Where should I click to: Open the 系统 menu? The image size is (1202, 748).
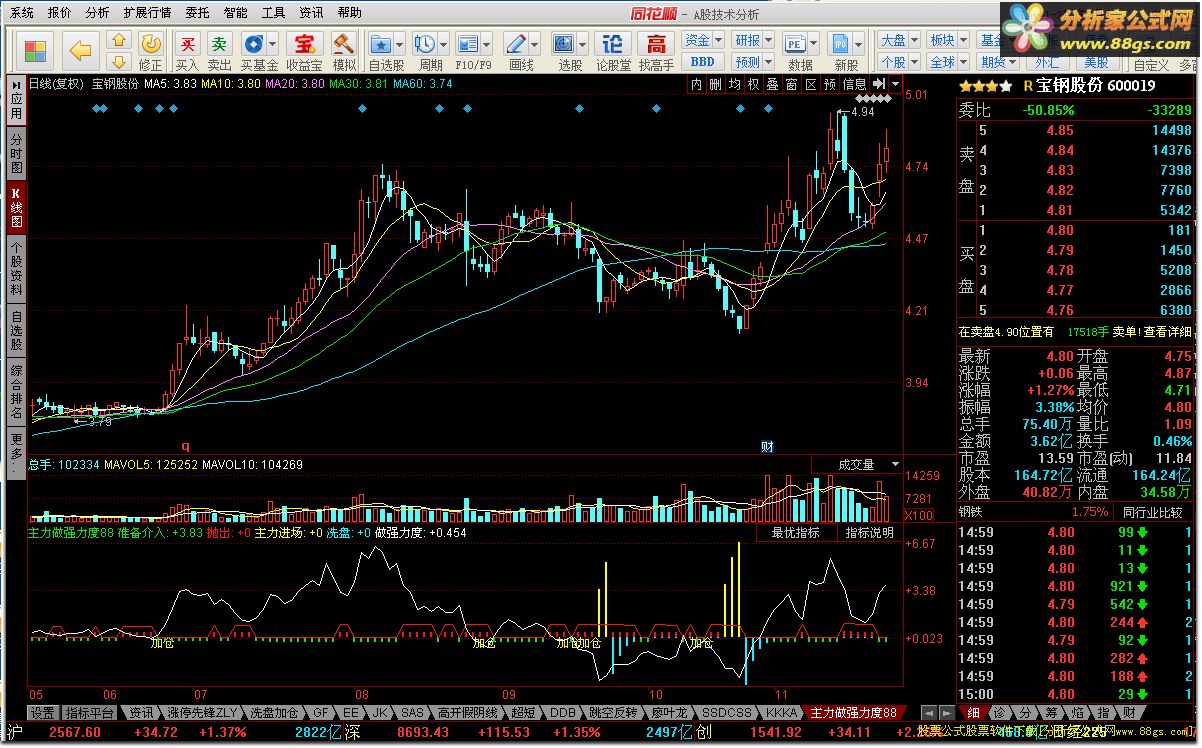coord(22,13)
